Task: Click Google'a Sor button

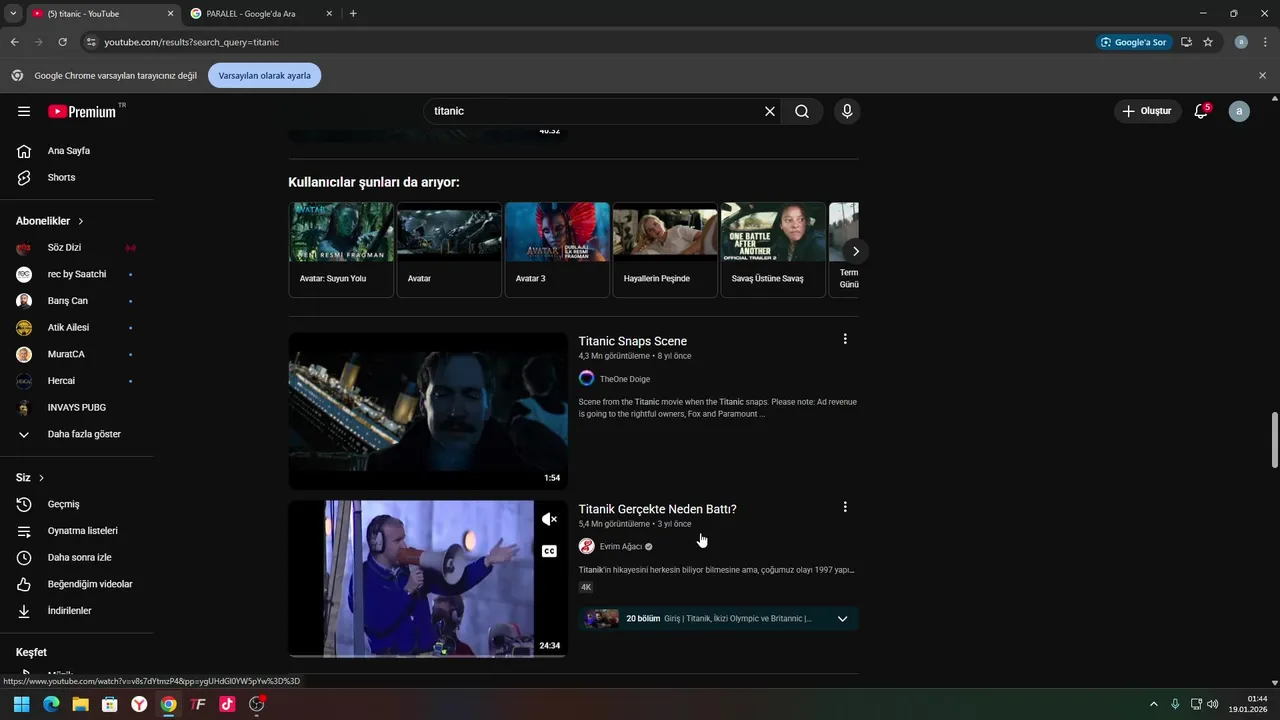Action: [1134, 42]
